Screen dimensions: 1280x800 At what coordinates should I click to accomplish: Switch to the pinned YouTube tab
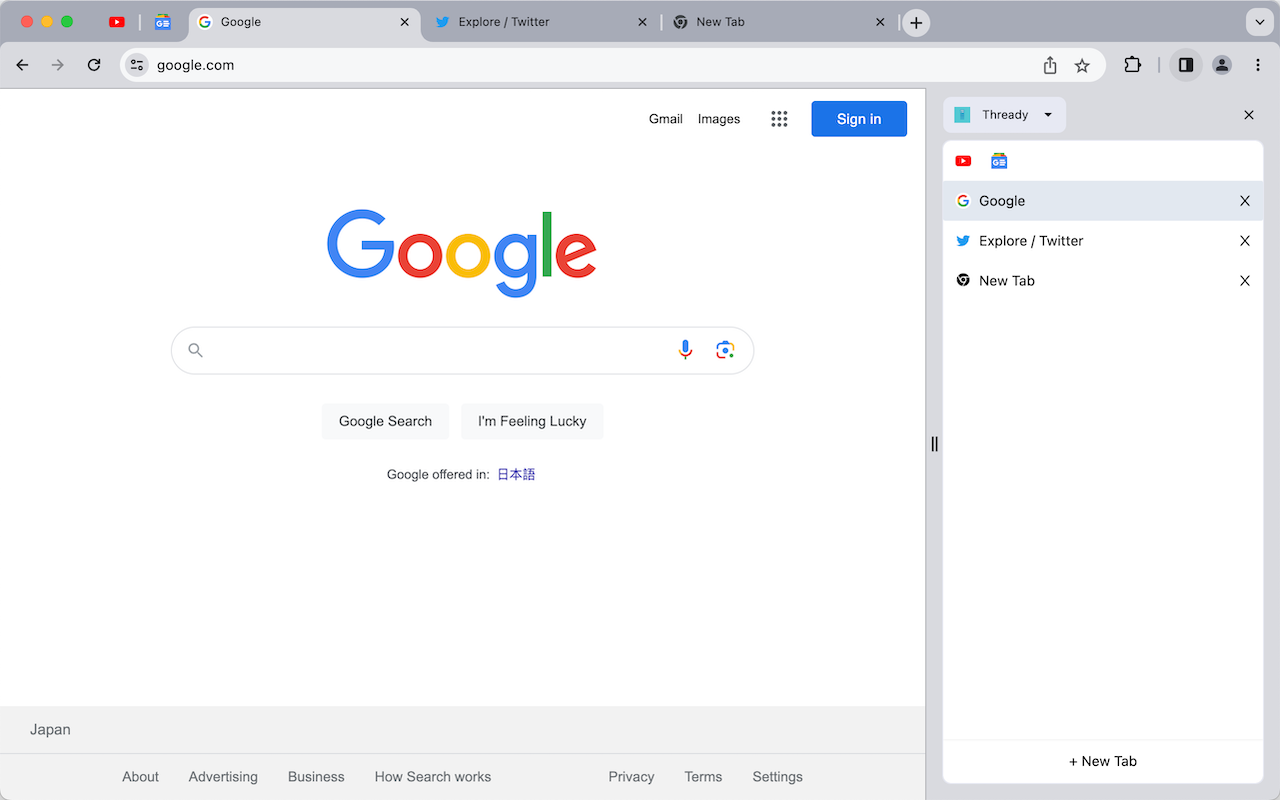point(117,22)
